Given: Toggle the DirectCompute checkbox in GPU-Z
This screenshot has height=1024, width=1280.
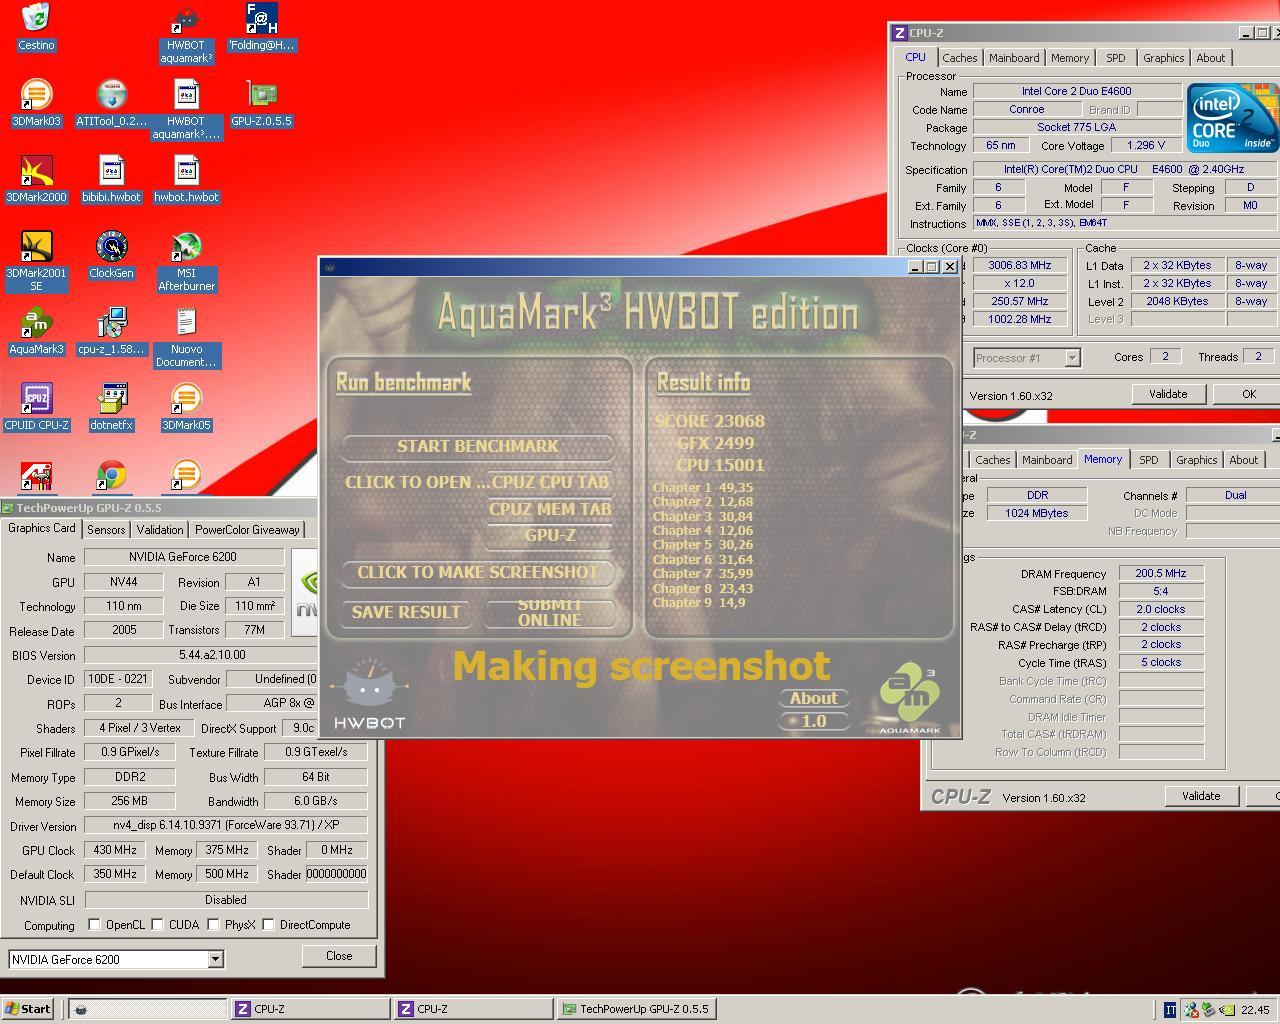Looking at the screenshot, I should click(268, 924).
